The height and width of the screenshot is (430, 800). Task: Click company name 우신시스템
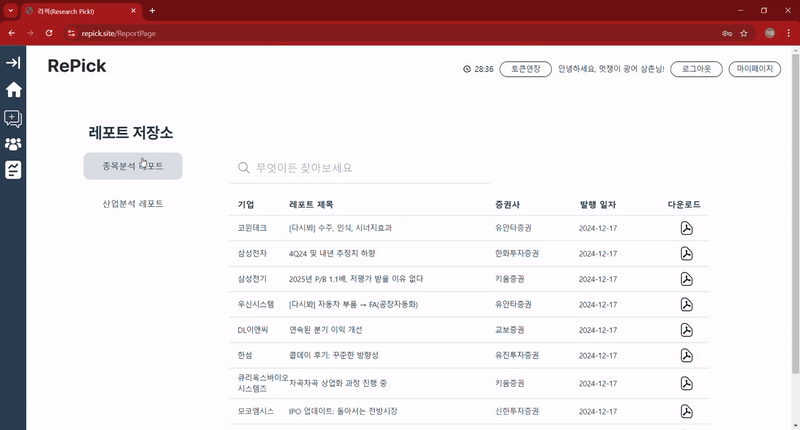coord(256,305)
